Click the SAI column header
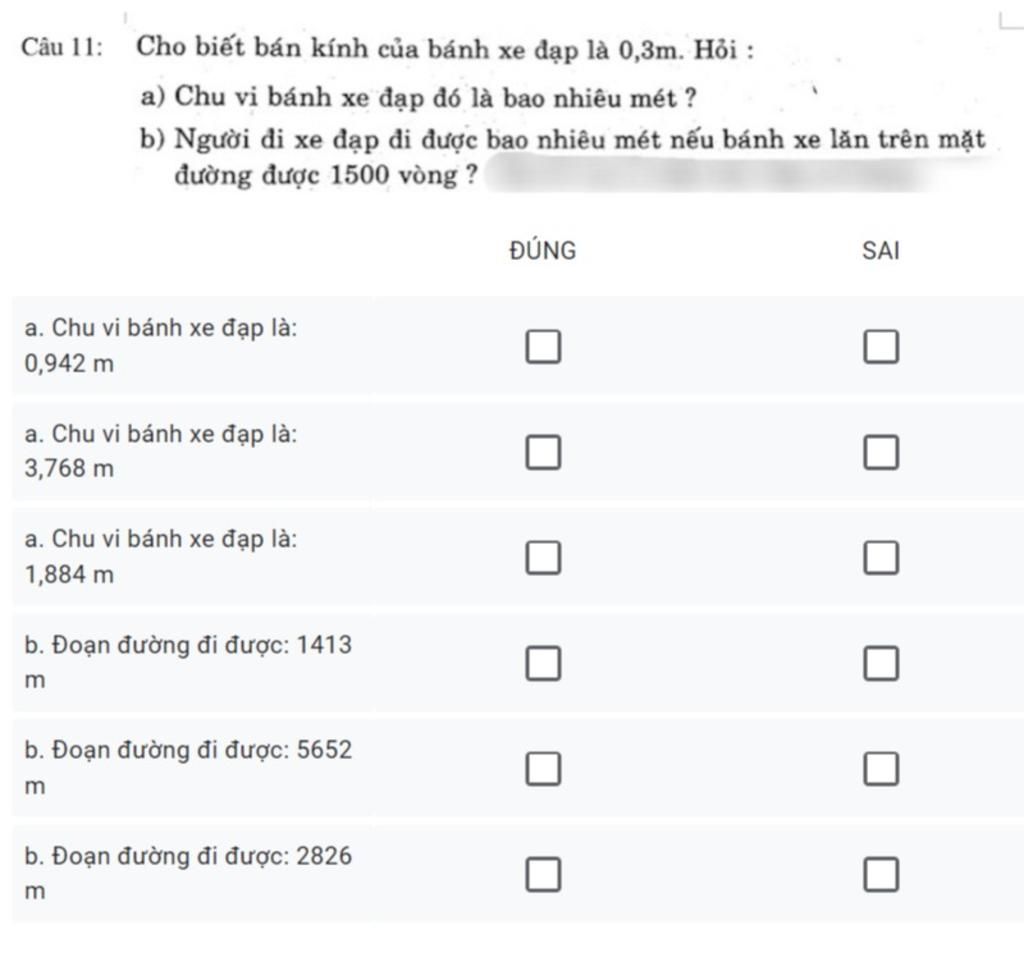1024x980 pixels. 880,251
